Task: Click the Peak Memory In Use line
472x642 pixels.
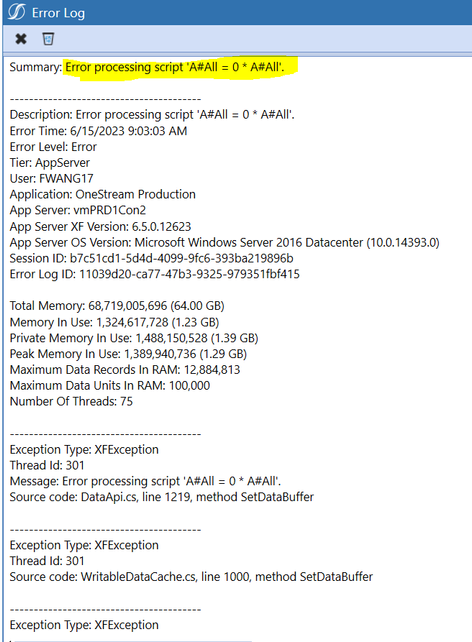Action: (x=128, y=354)
